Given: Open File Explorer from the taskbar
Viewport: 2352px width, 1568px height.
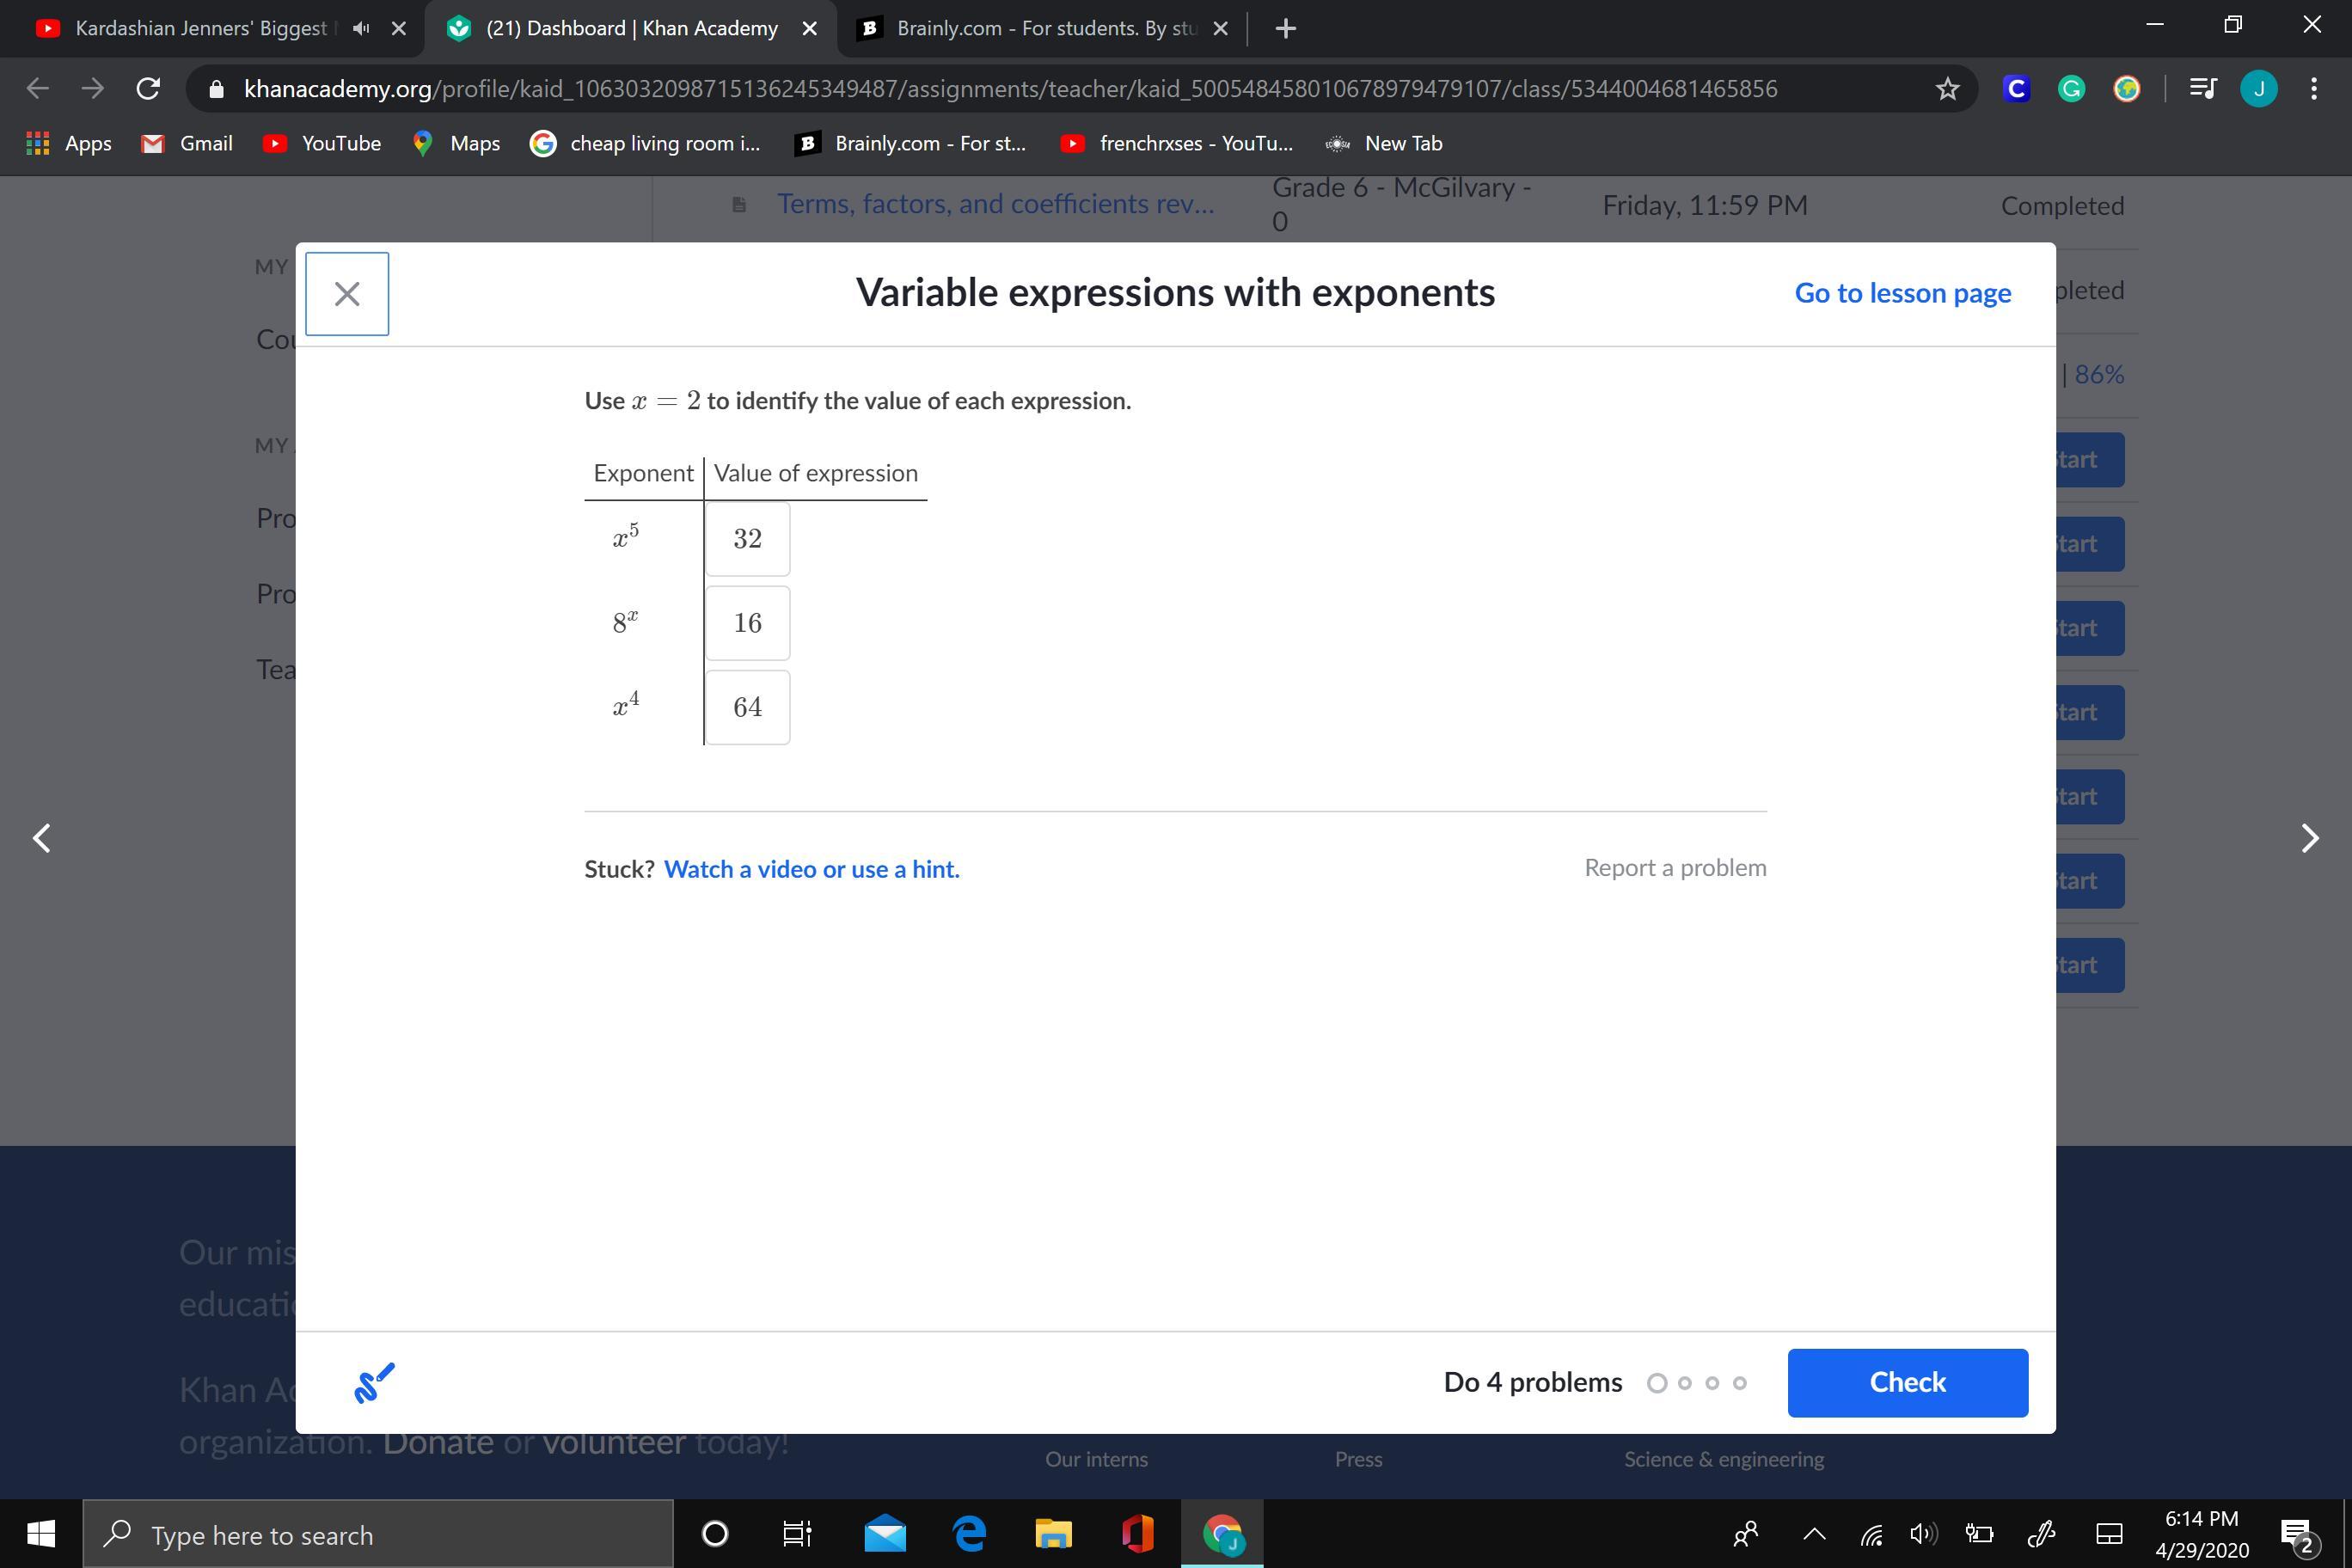Looking at the screenshot, I should (1053, 1534).
